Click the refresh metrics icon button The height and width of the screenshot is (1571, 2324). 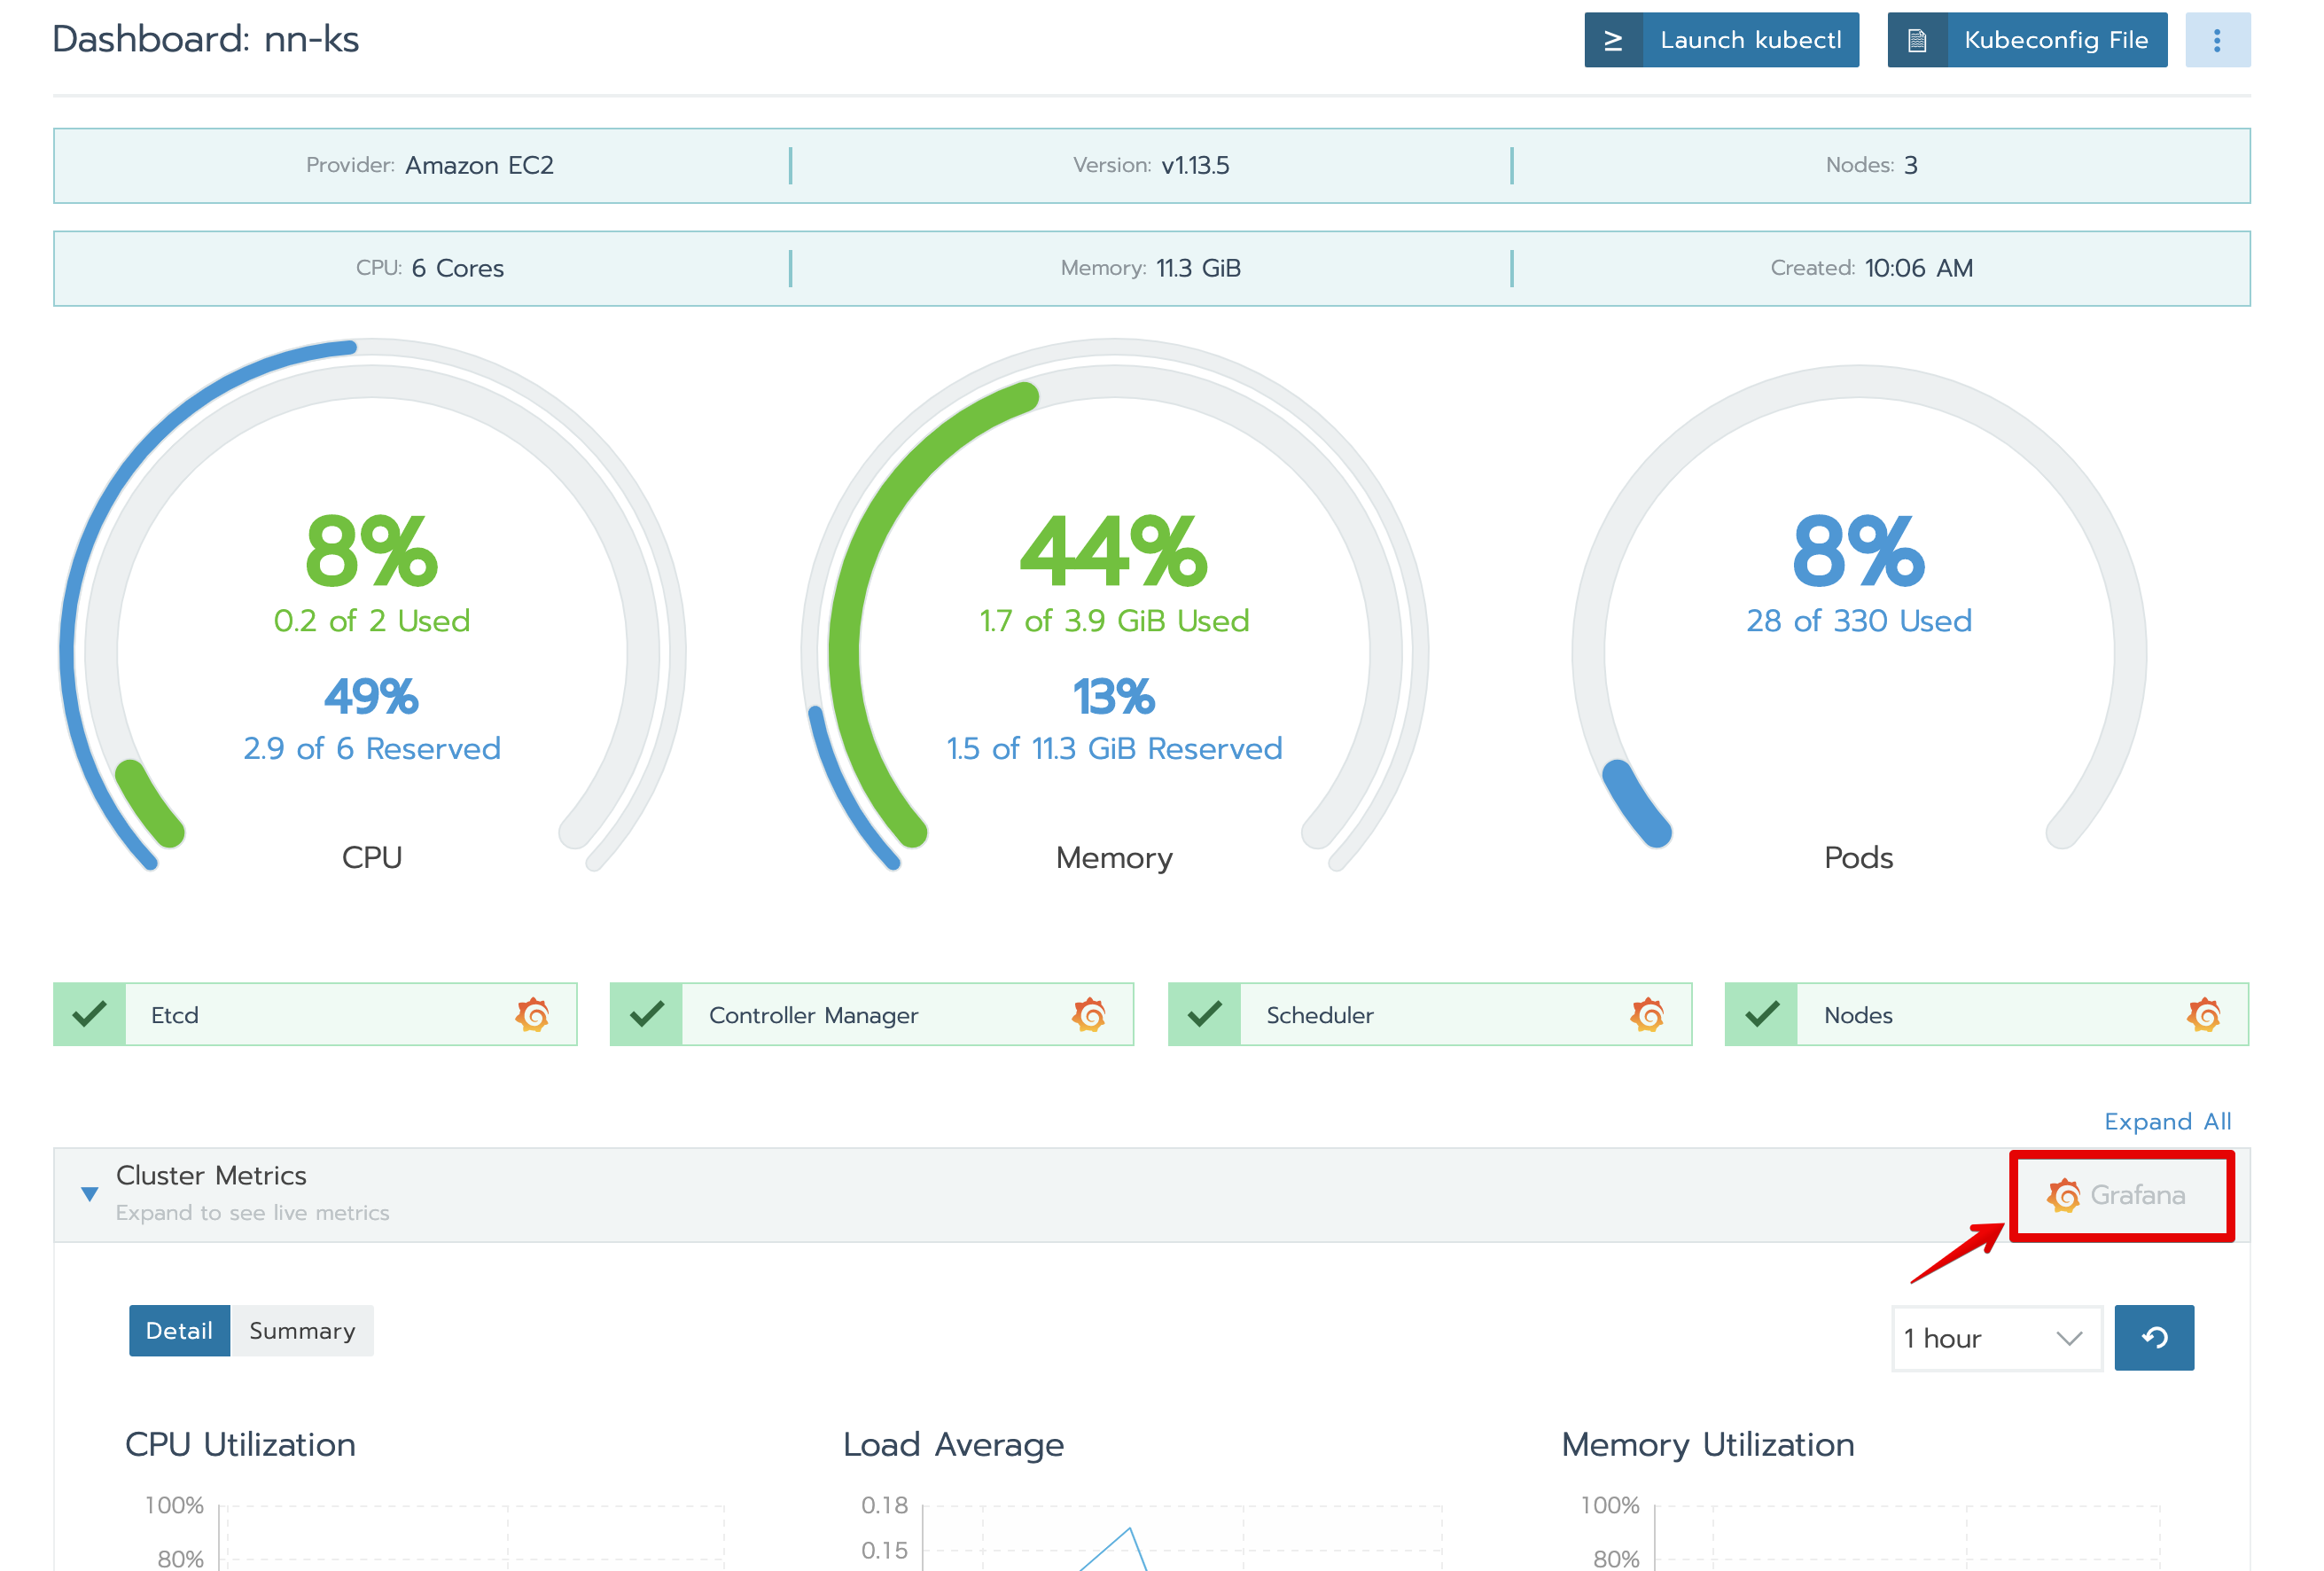click(x=2154, y=1338)
